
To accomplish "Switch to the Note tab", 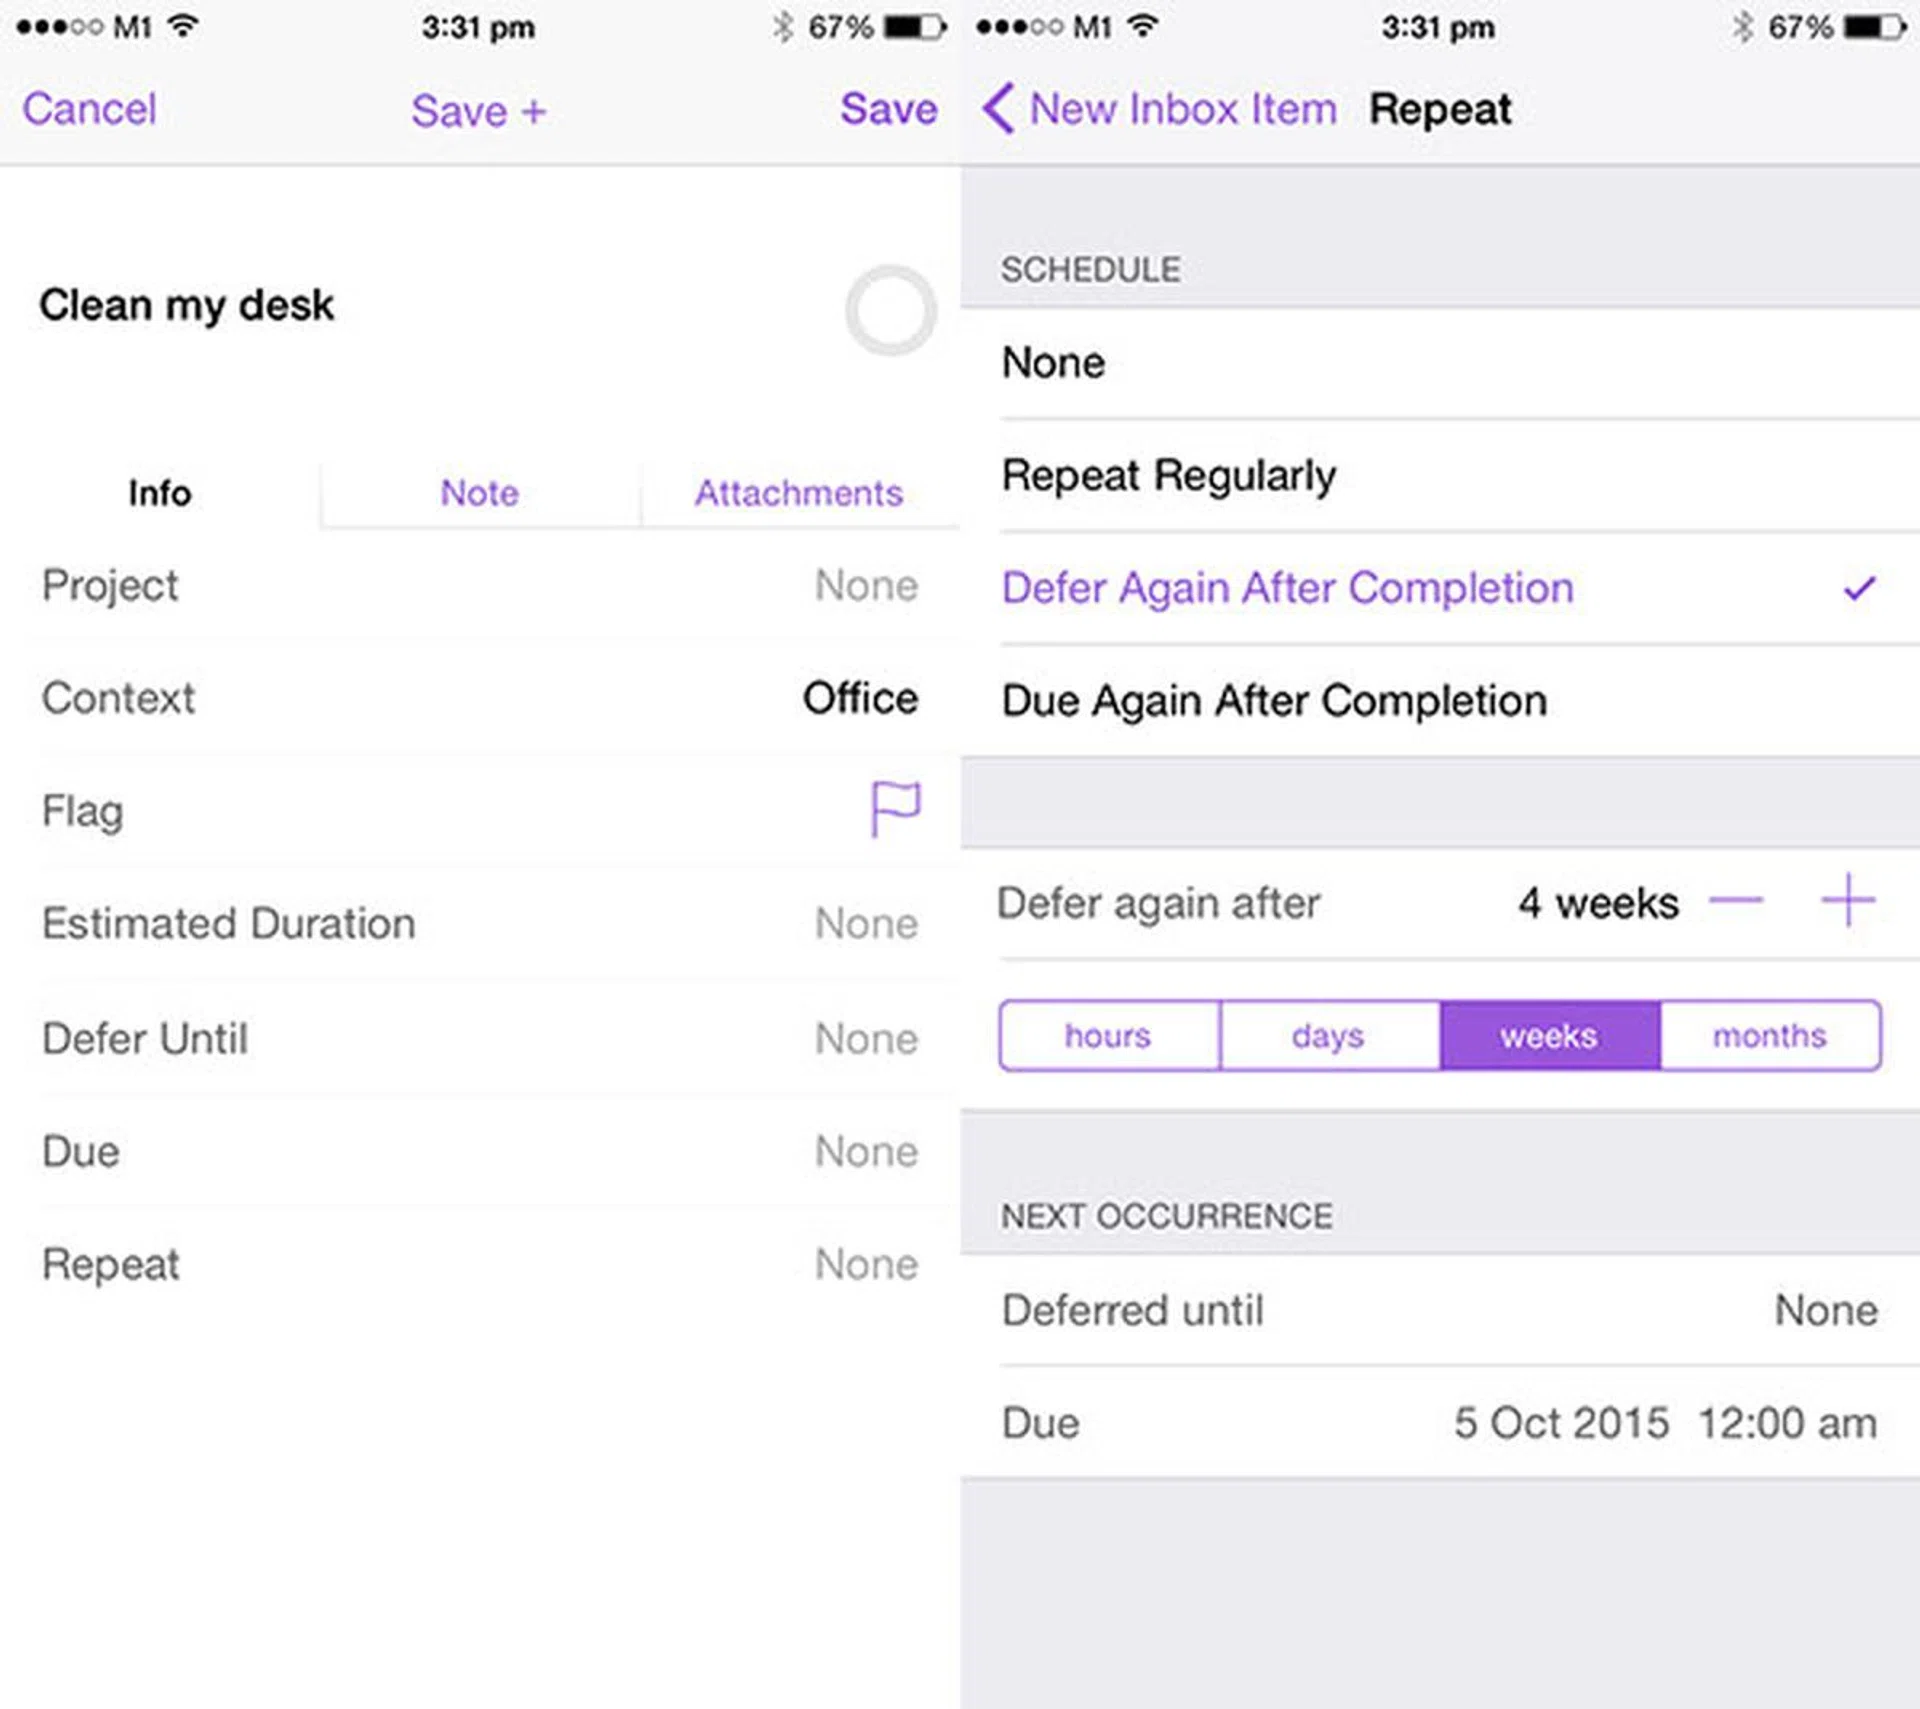I will pyautogui.click(x=480, y=493).
